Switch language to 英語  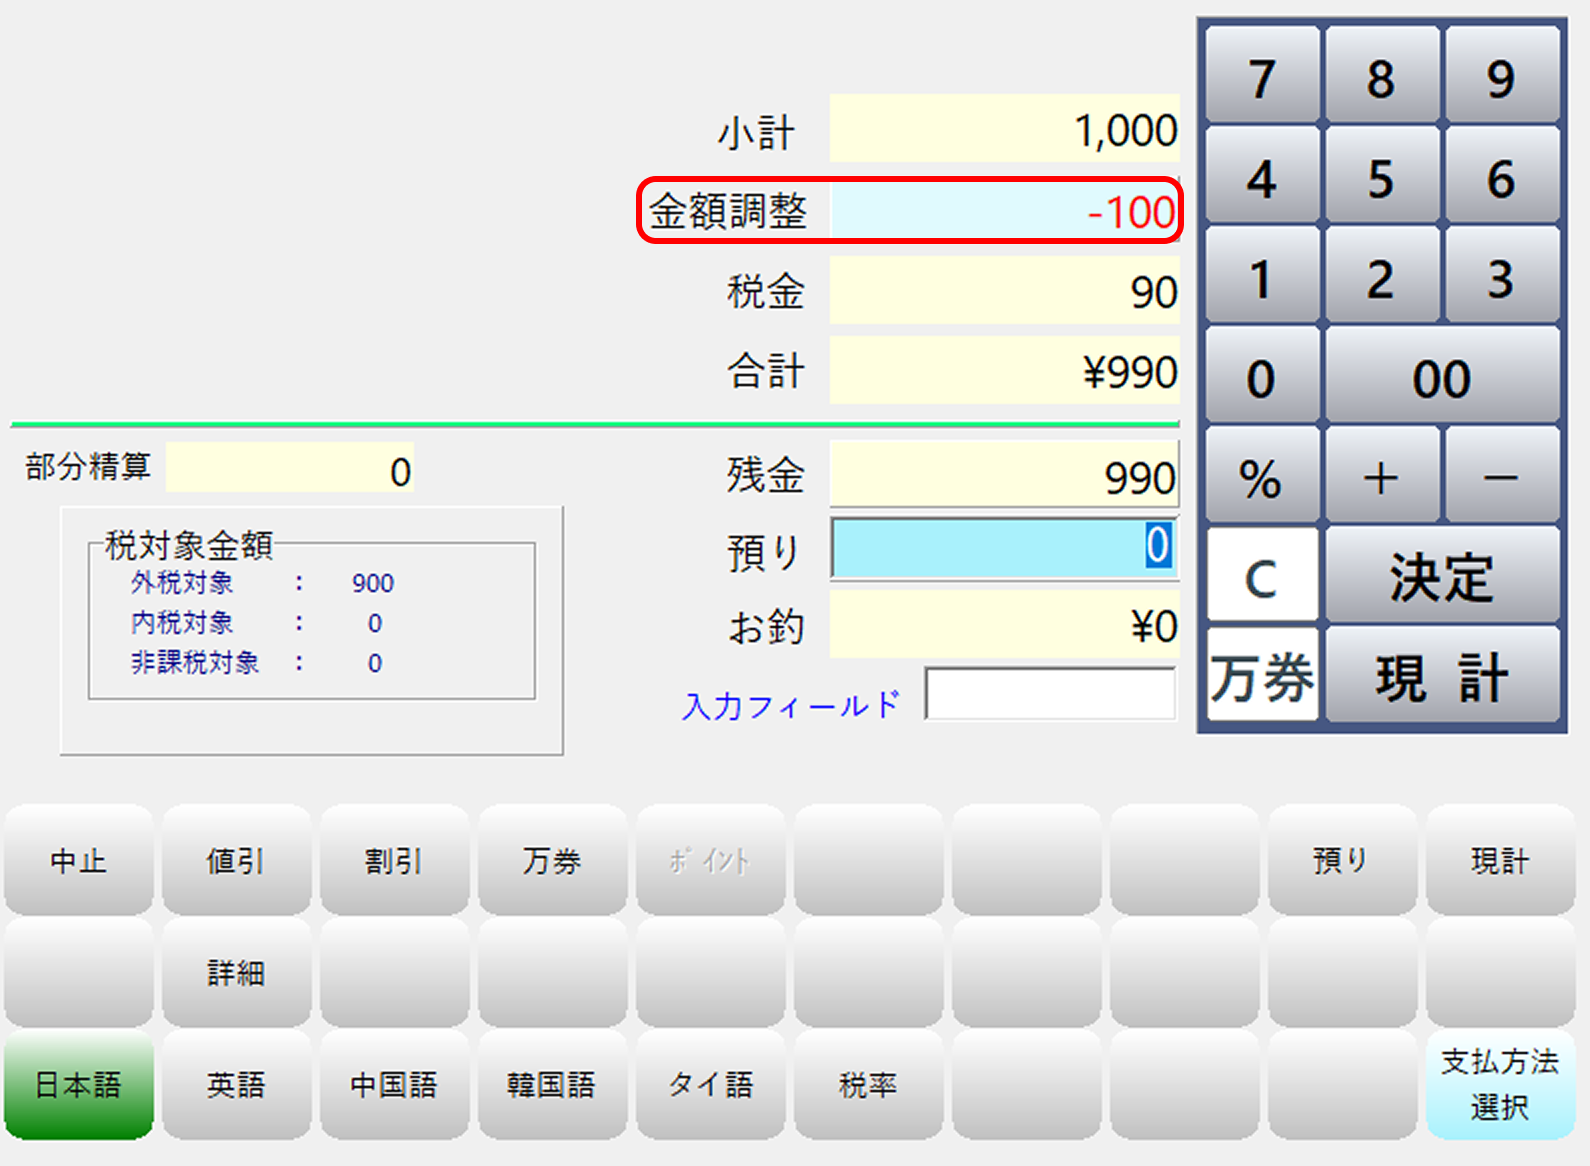(236, 1085)
